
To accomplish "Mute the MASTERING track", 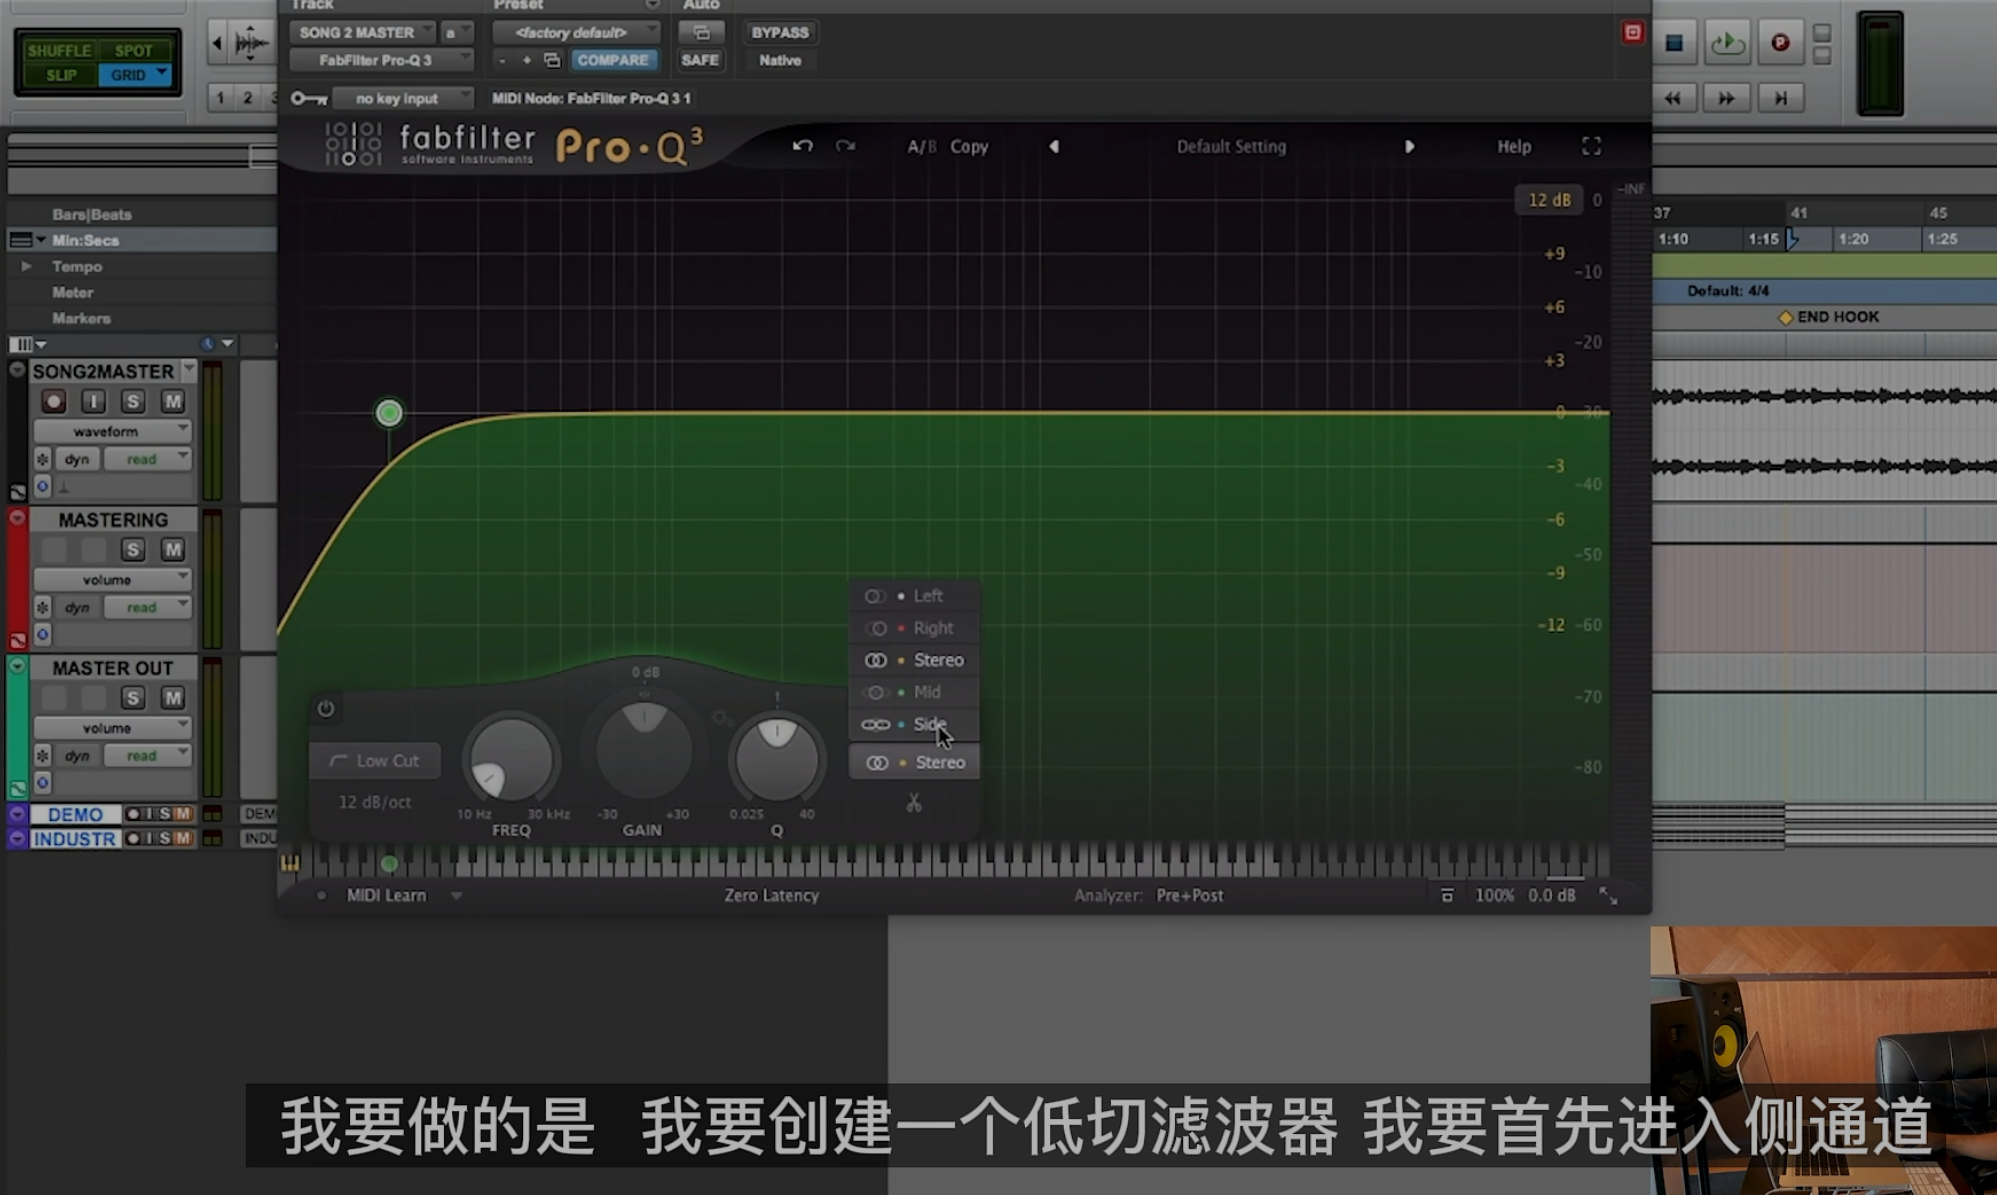I will point(172,549).
